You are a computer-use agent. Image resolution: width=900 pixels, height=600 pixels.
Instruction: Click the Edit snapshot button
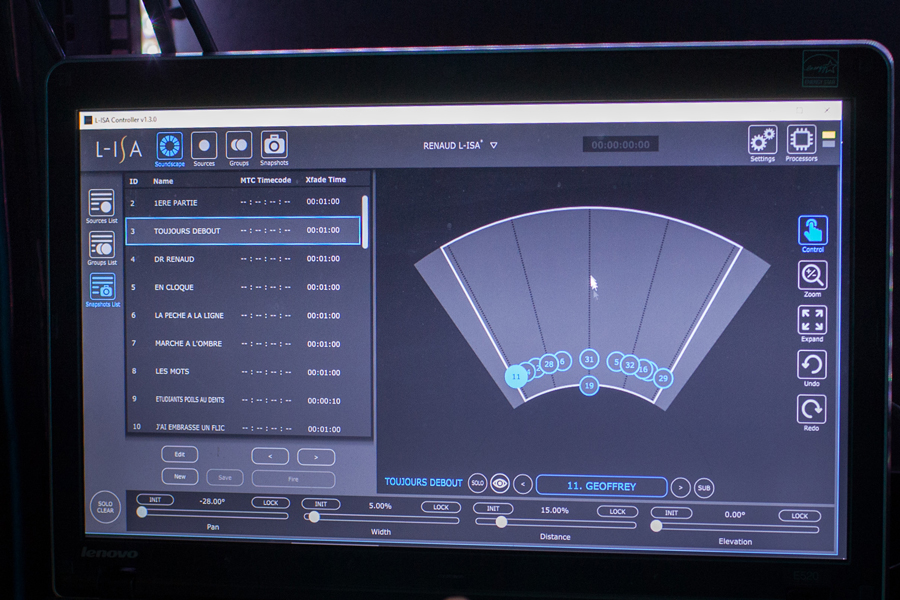[x=180, y=454]
